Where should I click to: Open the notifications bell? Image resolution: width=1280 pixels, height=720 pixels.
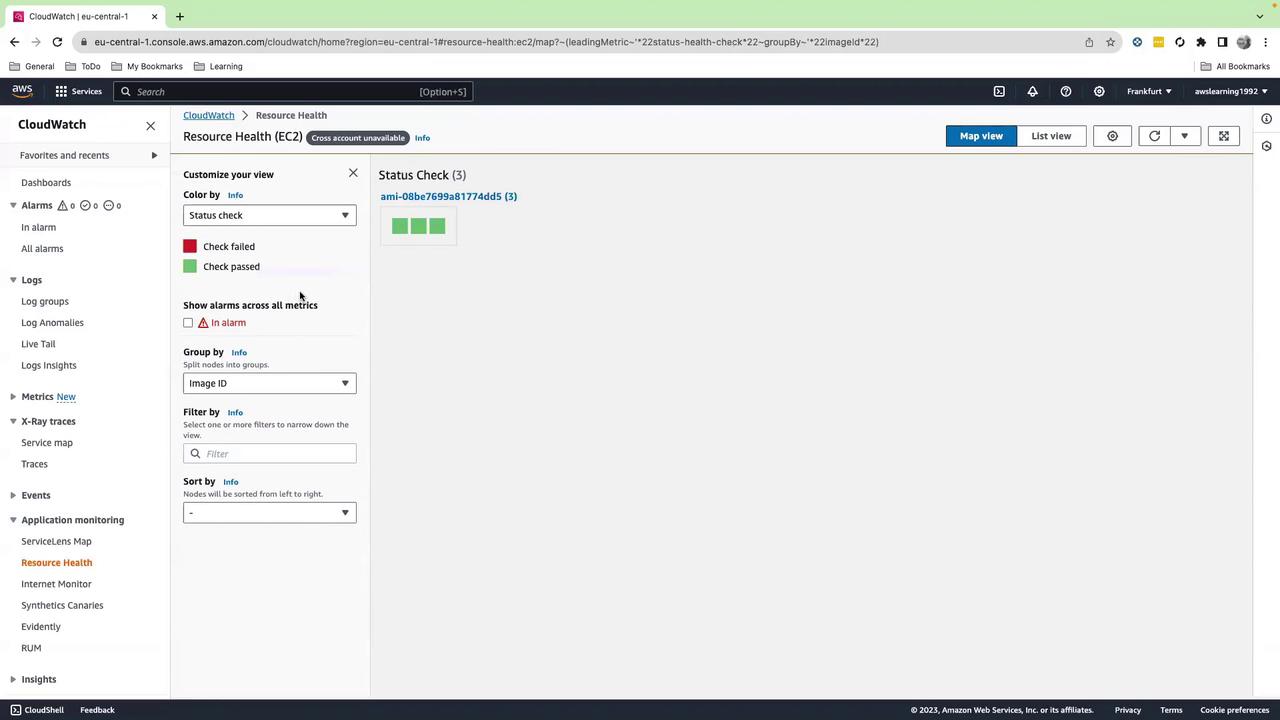tap(1032, 91)
